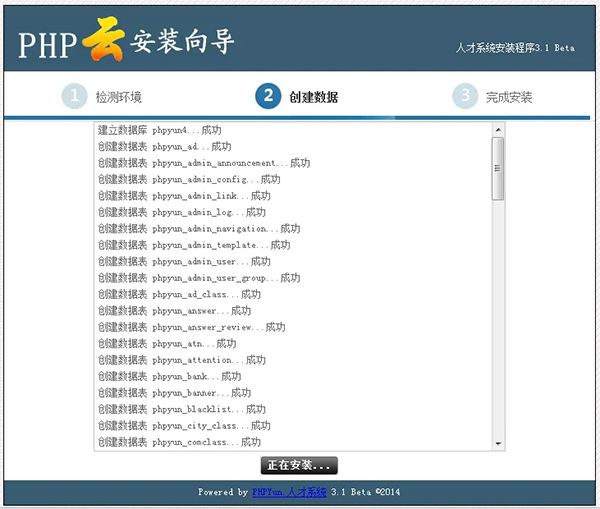Click the phpyun_admin_template log line
Viewport: 600px width, 509px height.
pyautogui.click(x=194, y=245)
